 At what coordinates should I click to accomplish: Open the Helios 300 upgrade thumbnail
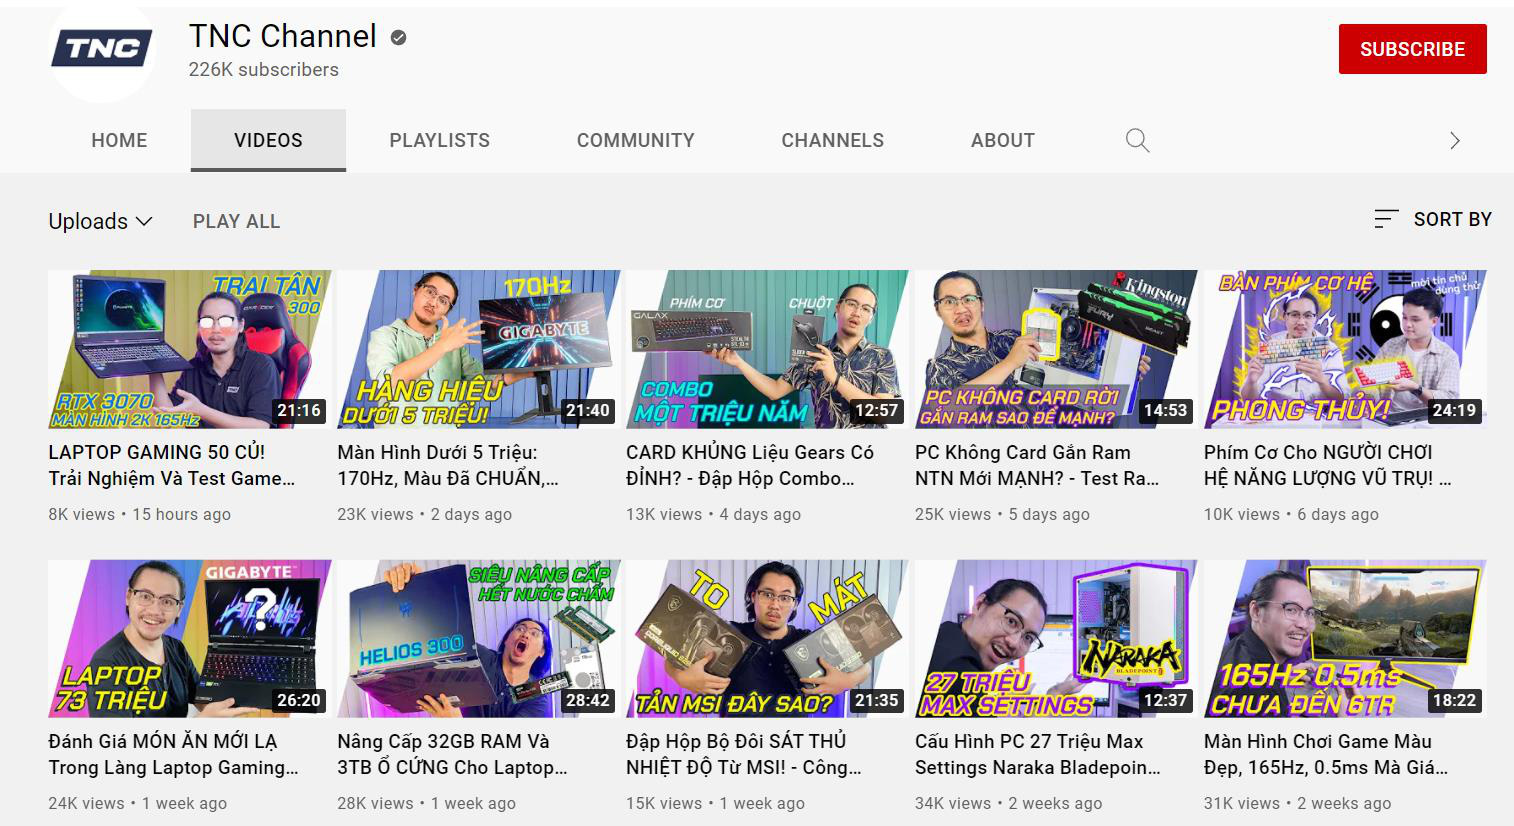pos(478,638)
